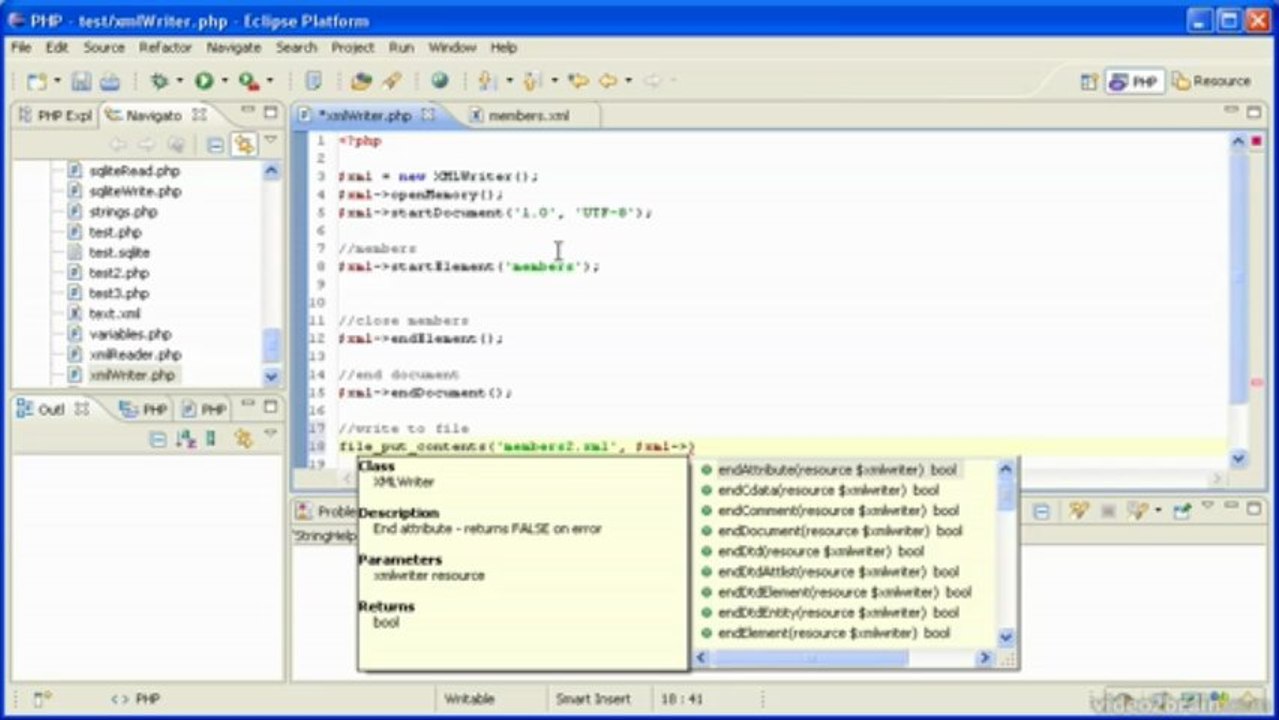Open the Project menu
The width and height of the screenshot is (1279, 720).
(x=353, y=47)
